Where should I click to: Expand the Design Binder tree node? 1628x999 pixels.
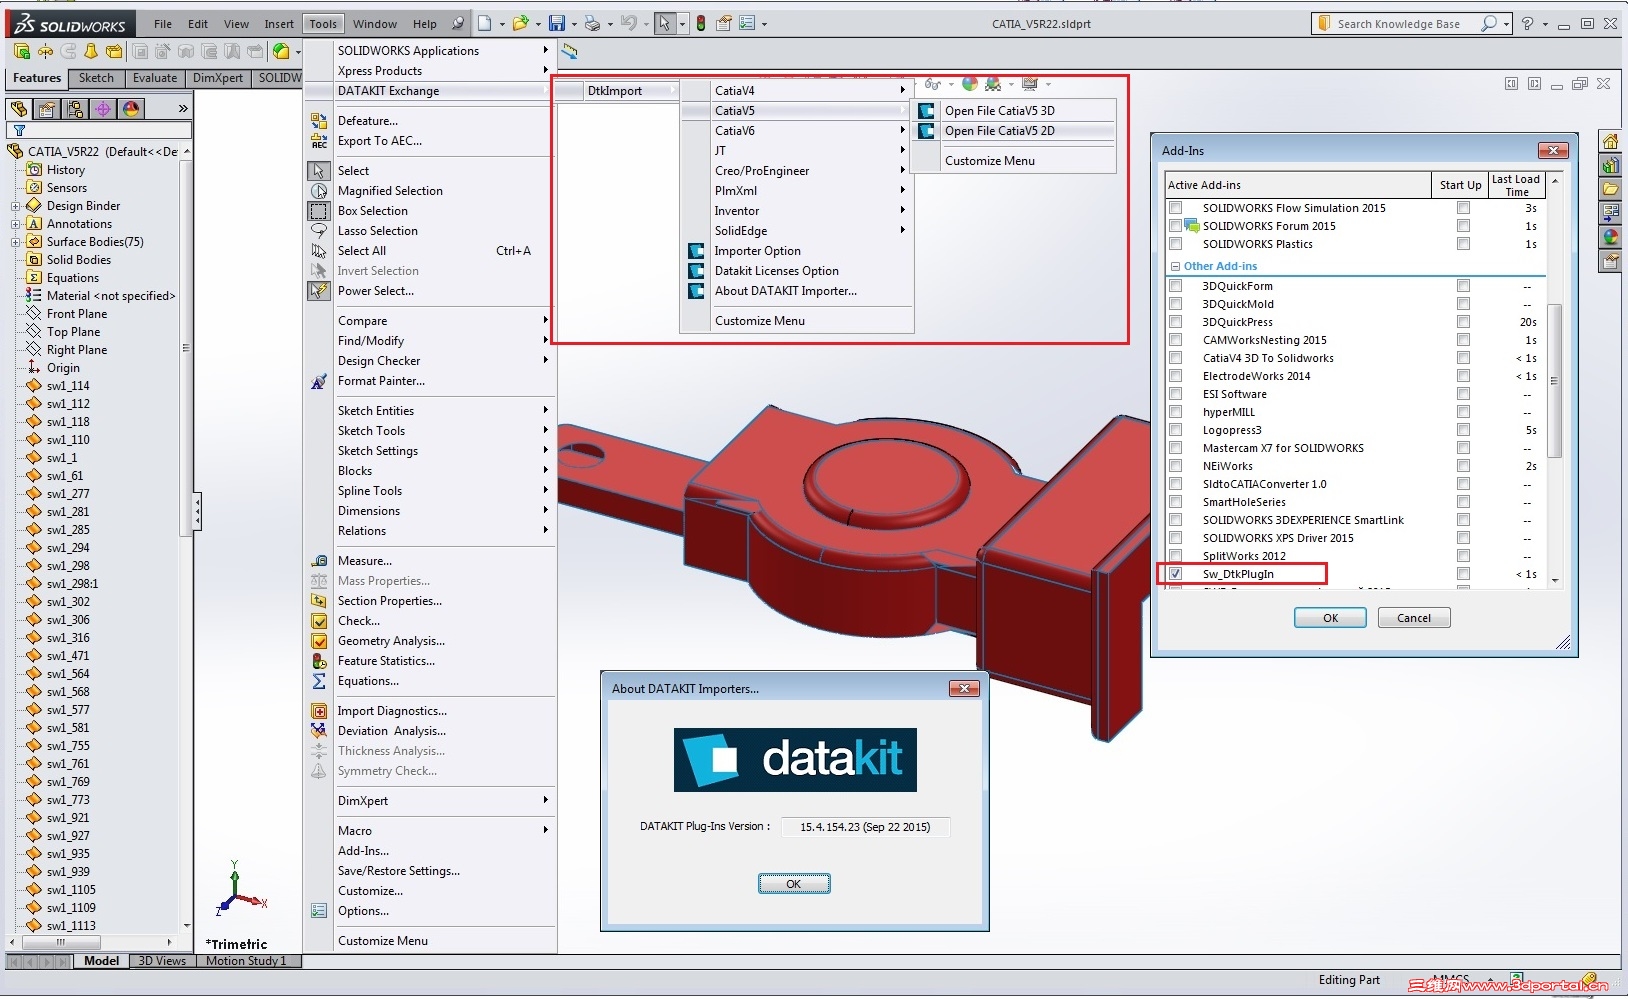(x=15, y=206)
